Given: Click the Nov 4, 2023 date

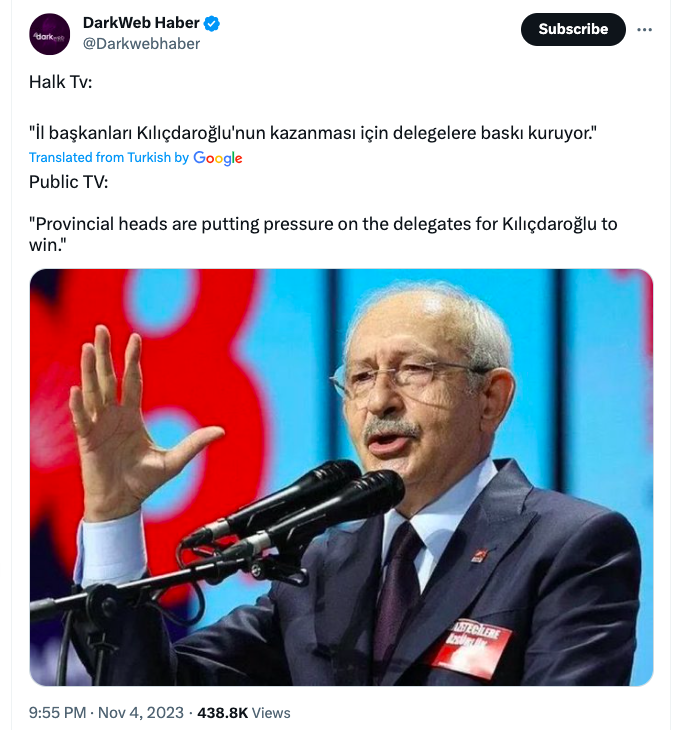Looking at the screenshot, I should [141, 712].
